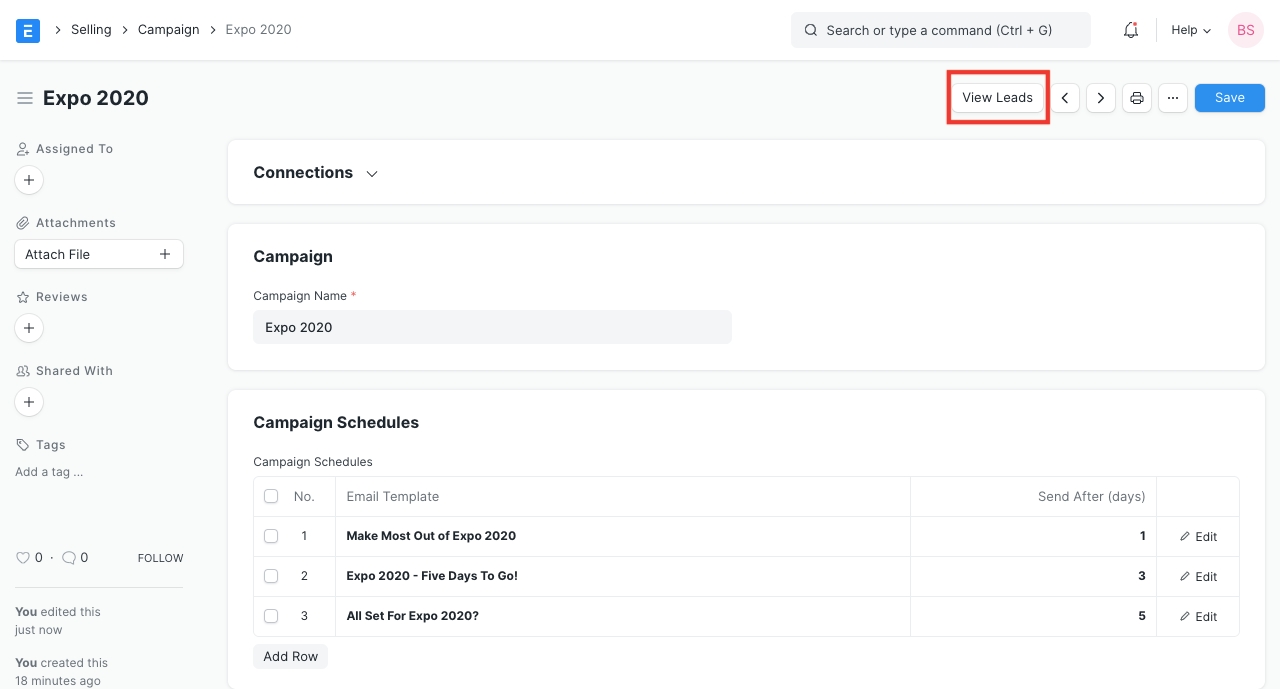Toggle the sidebar hamburger icon

coord(25,98)
